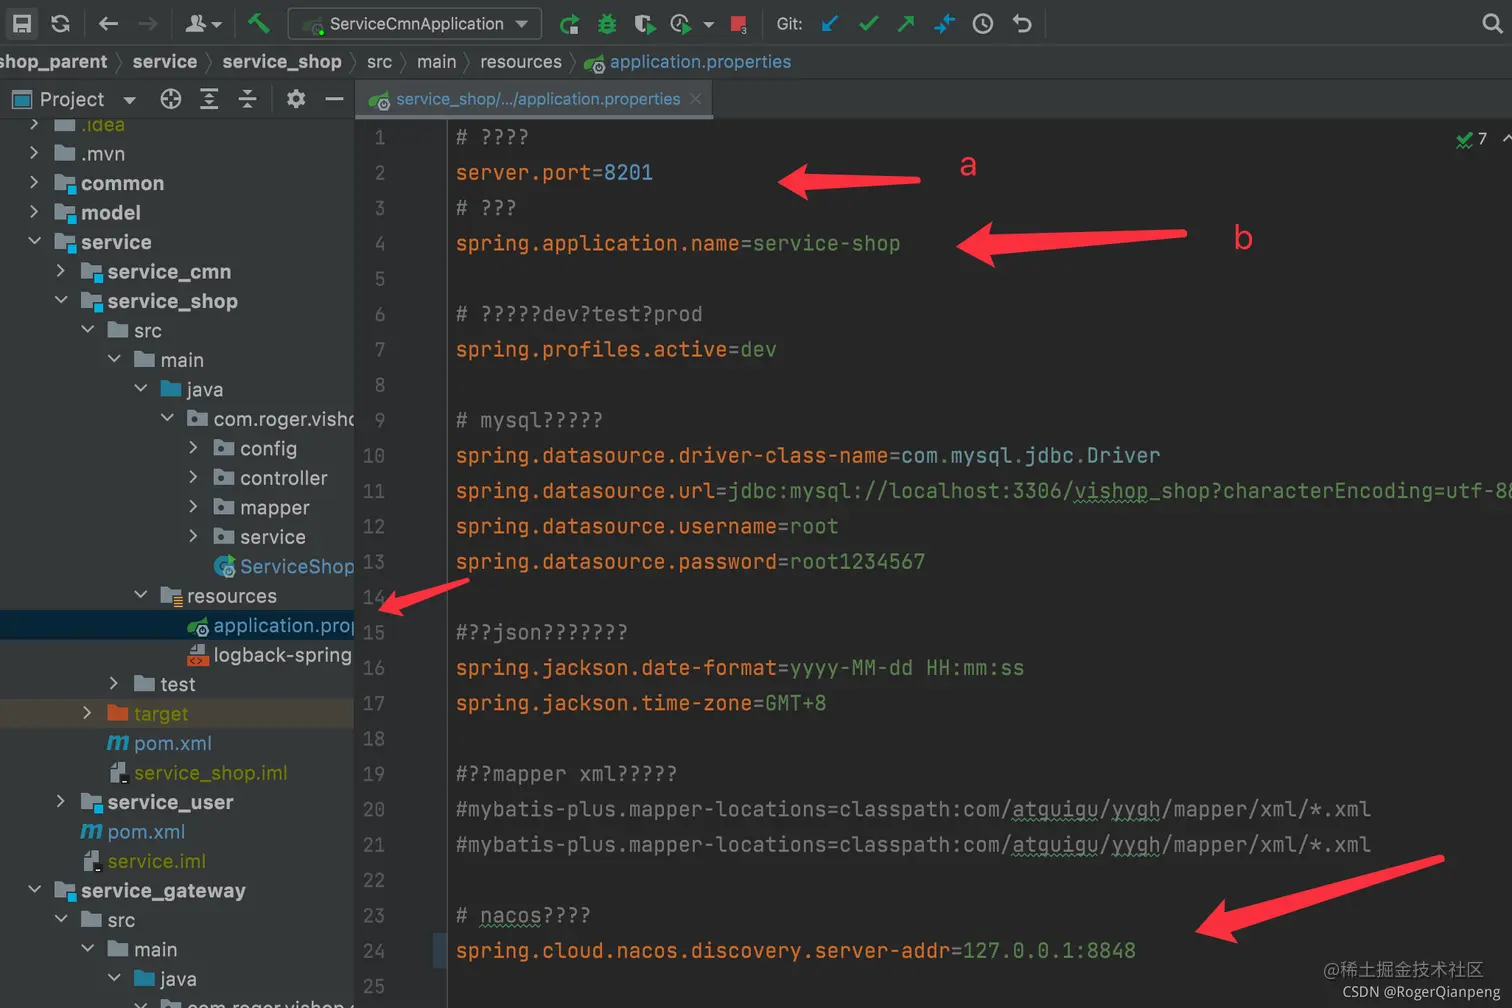Expand the controller package

pyautogui.click(x=193, y=478)
